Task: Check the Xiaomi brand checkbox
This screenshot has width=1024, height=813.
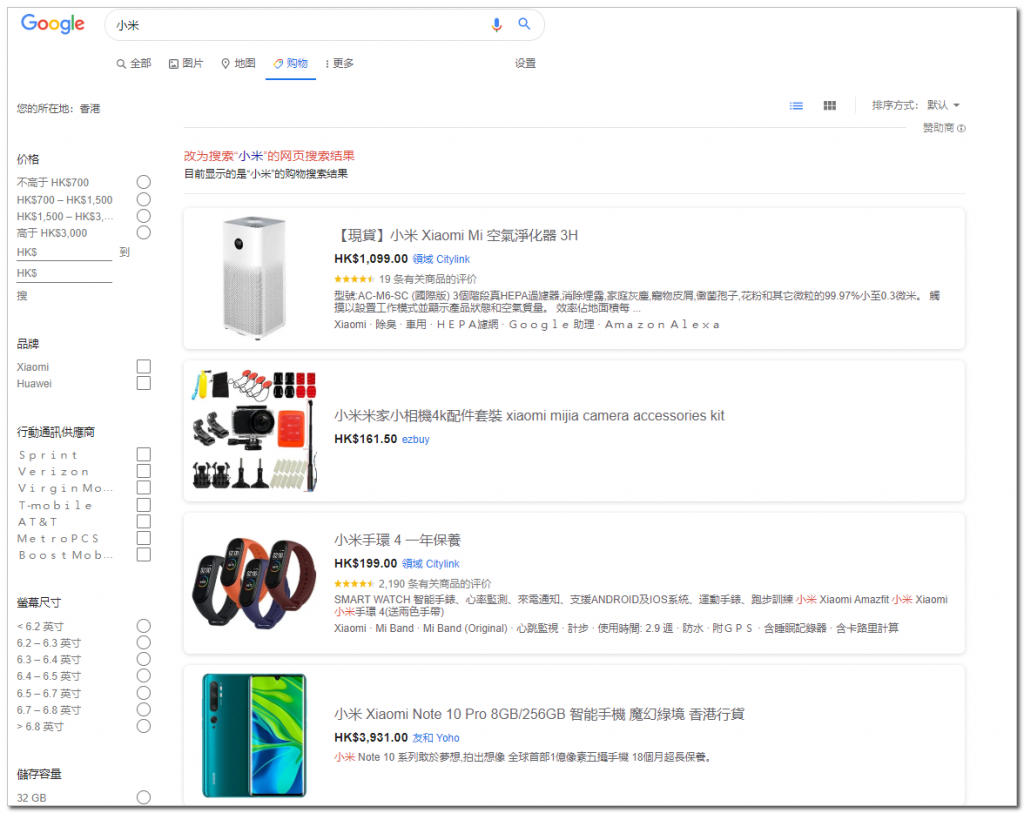Action: 144,367
